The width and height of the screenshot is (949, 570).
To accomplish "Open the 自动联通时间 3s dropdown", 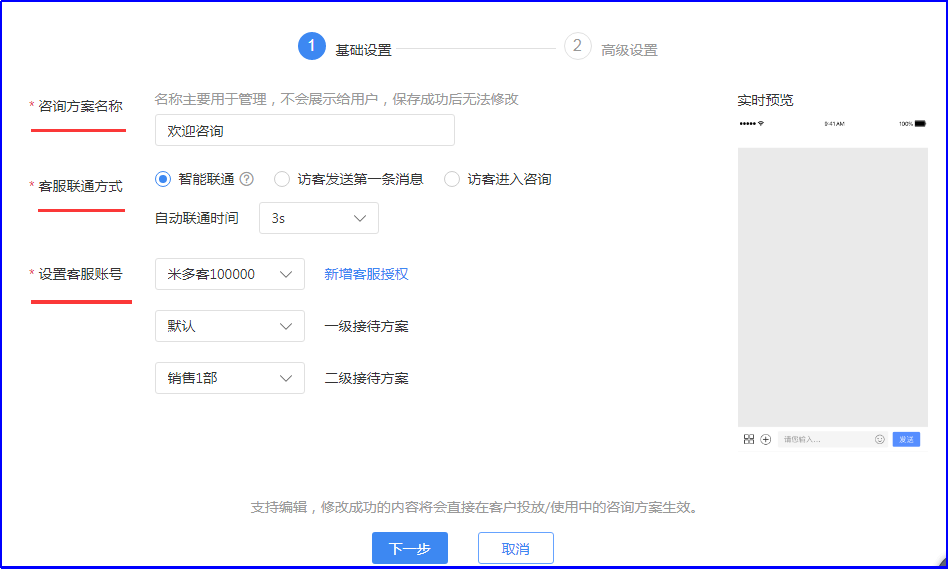I will click(x=318, y=218).
